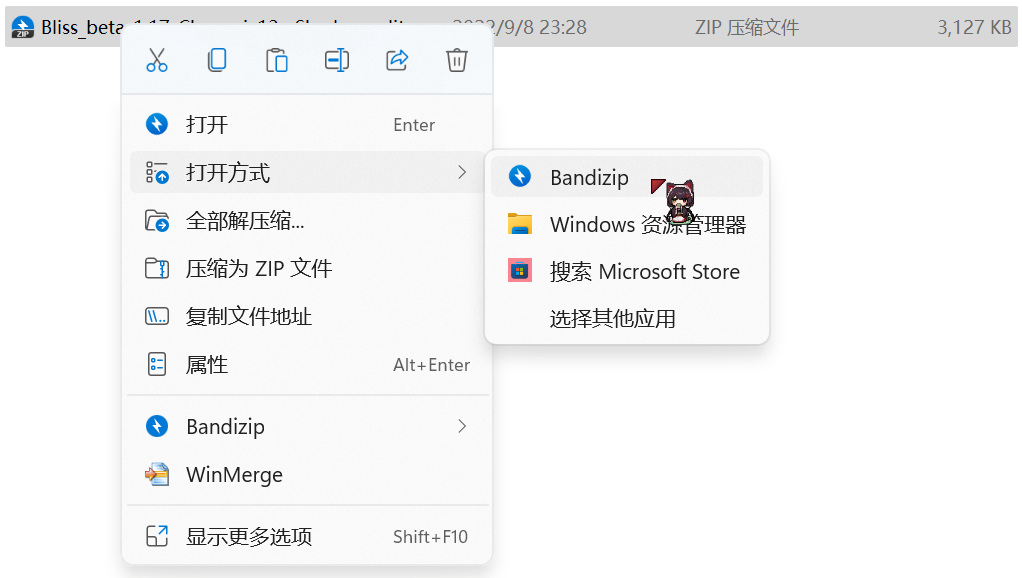The width and height of the screenshot is (1022, 578).
Task: Select 选择其他应用 option
Action: click(x=626, y=318)
